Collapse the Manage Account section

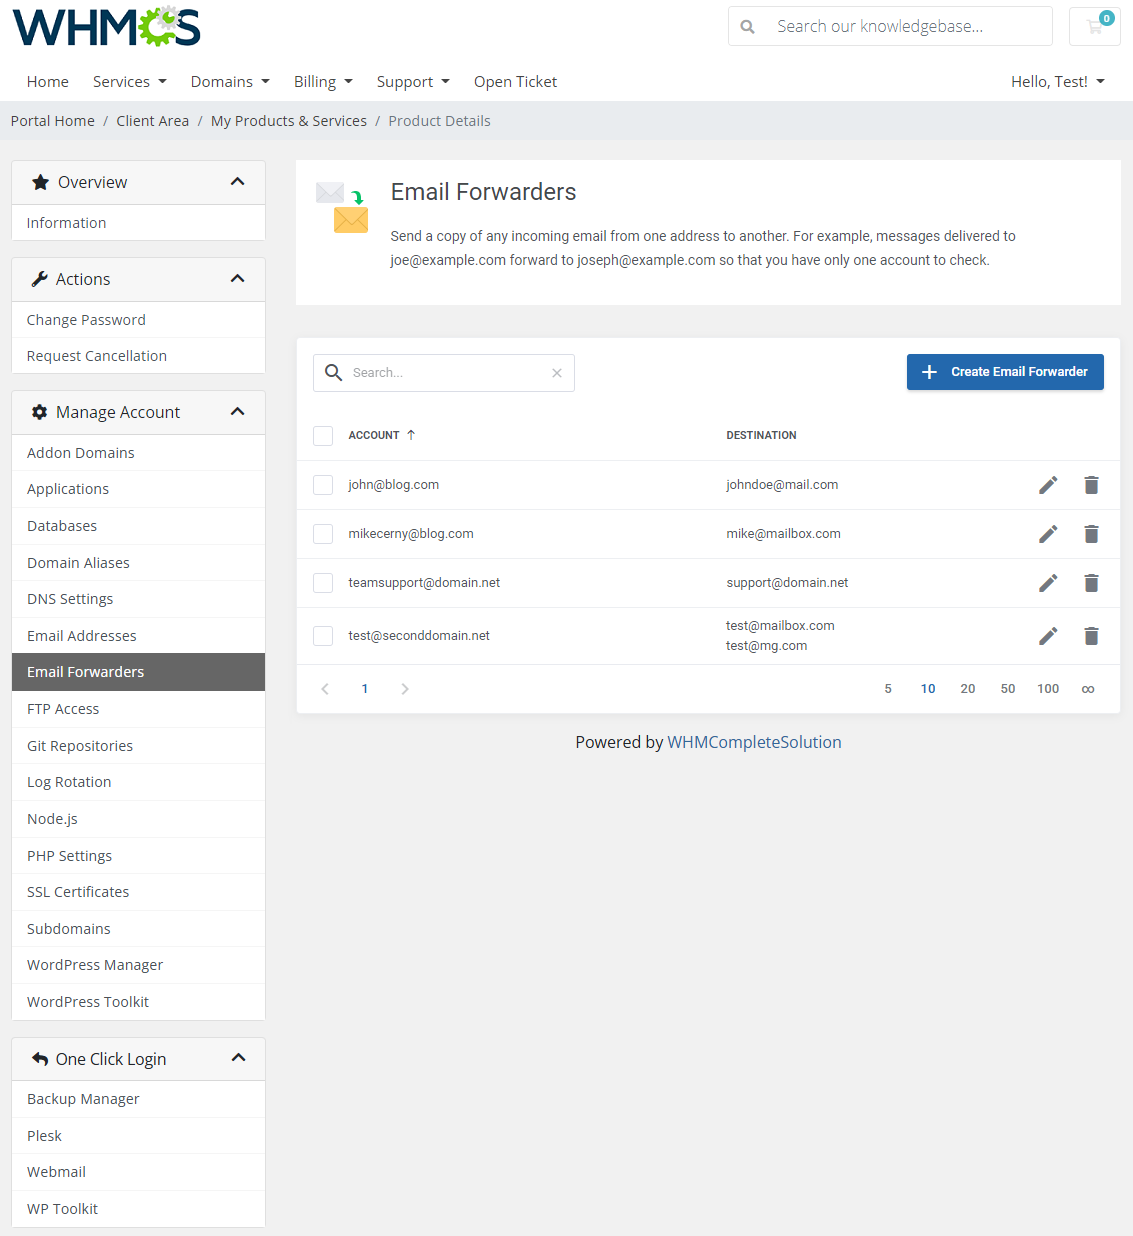238,411
